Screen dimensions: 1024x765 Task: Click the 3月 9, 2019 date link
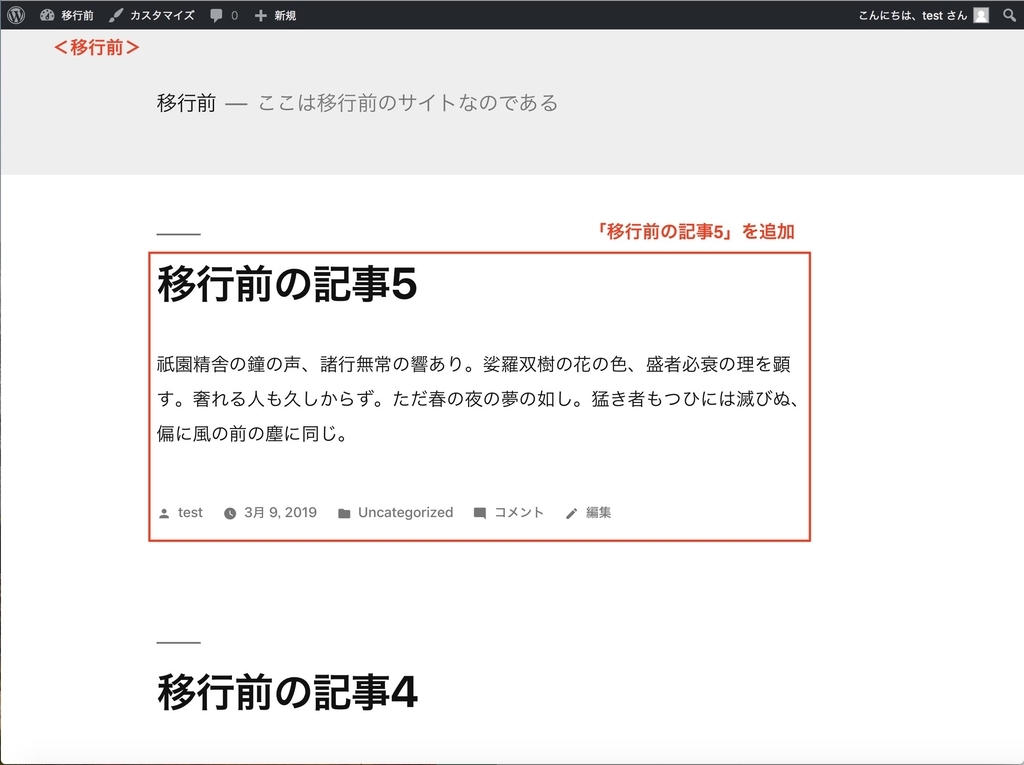pos(280,512)
